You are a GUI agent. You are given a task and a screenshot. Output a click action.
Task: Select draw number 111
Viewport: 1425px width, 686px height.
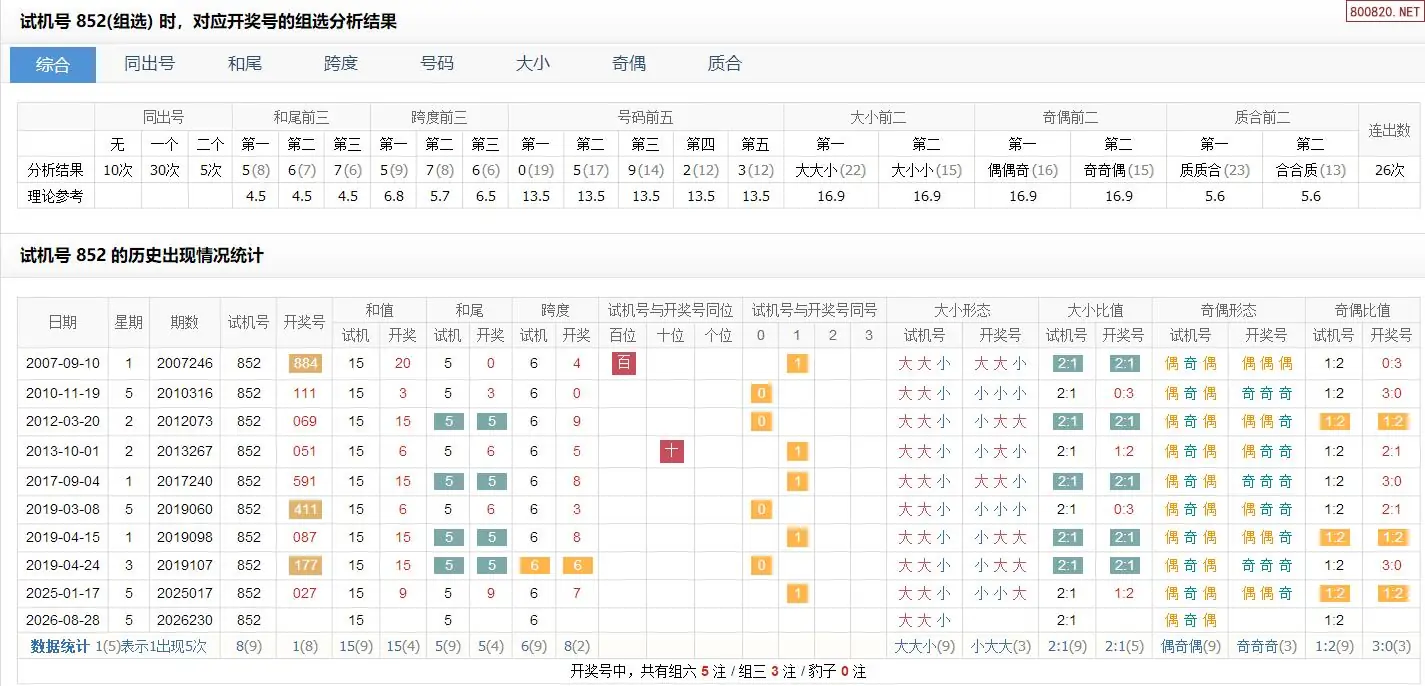point(305,393)
